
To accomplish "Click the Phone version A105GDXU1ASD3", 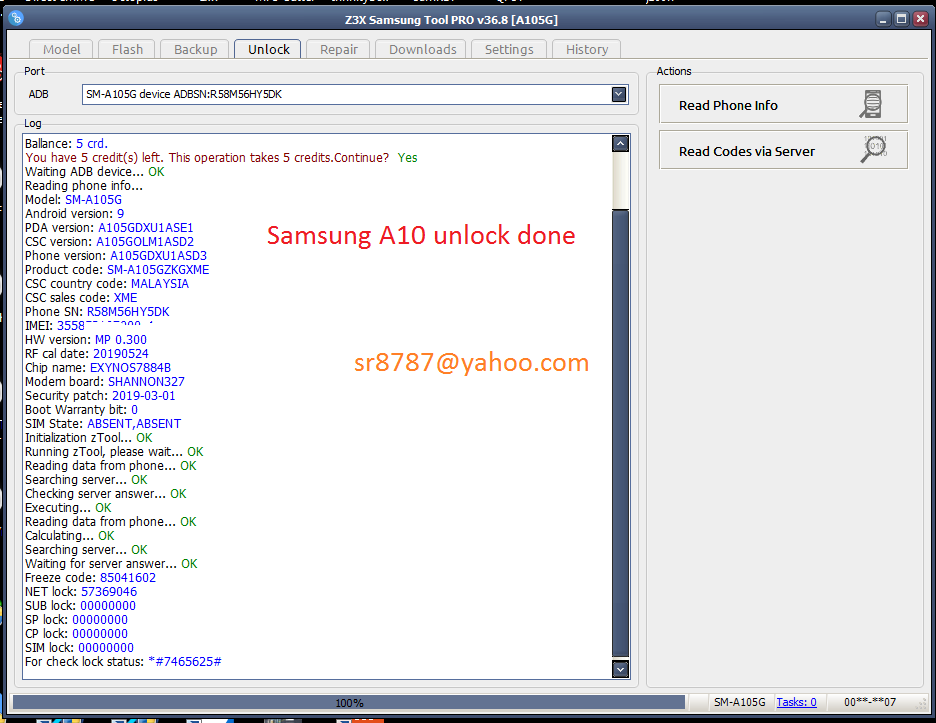I will 158,256.
